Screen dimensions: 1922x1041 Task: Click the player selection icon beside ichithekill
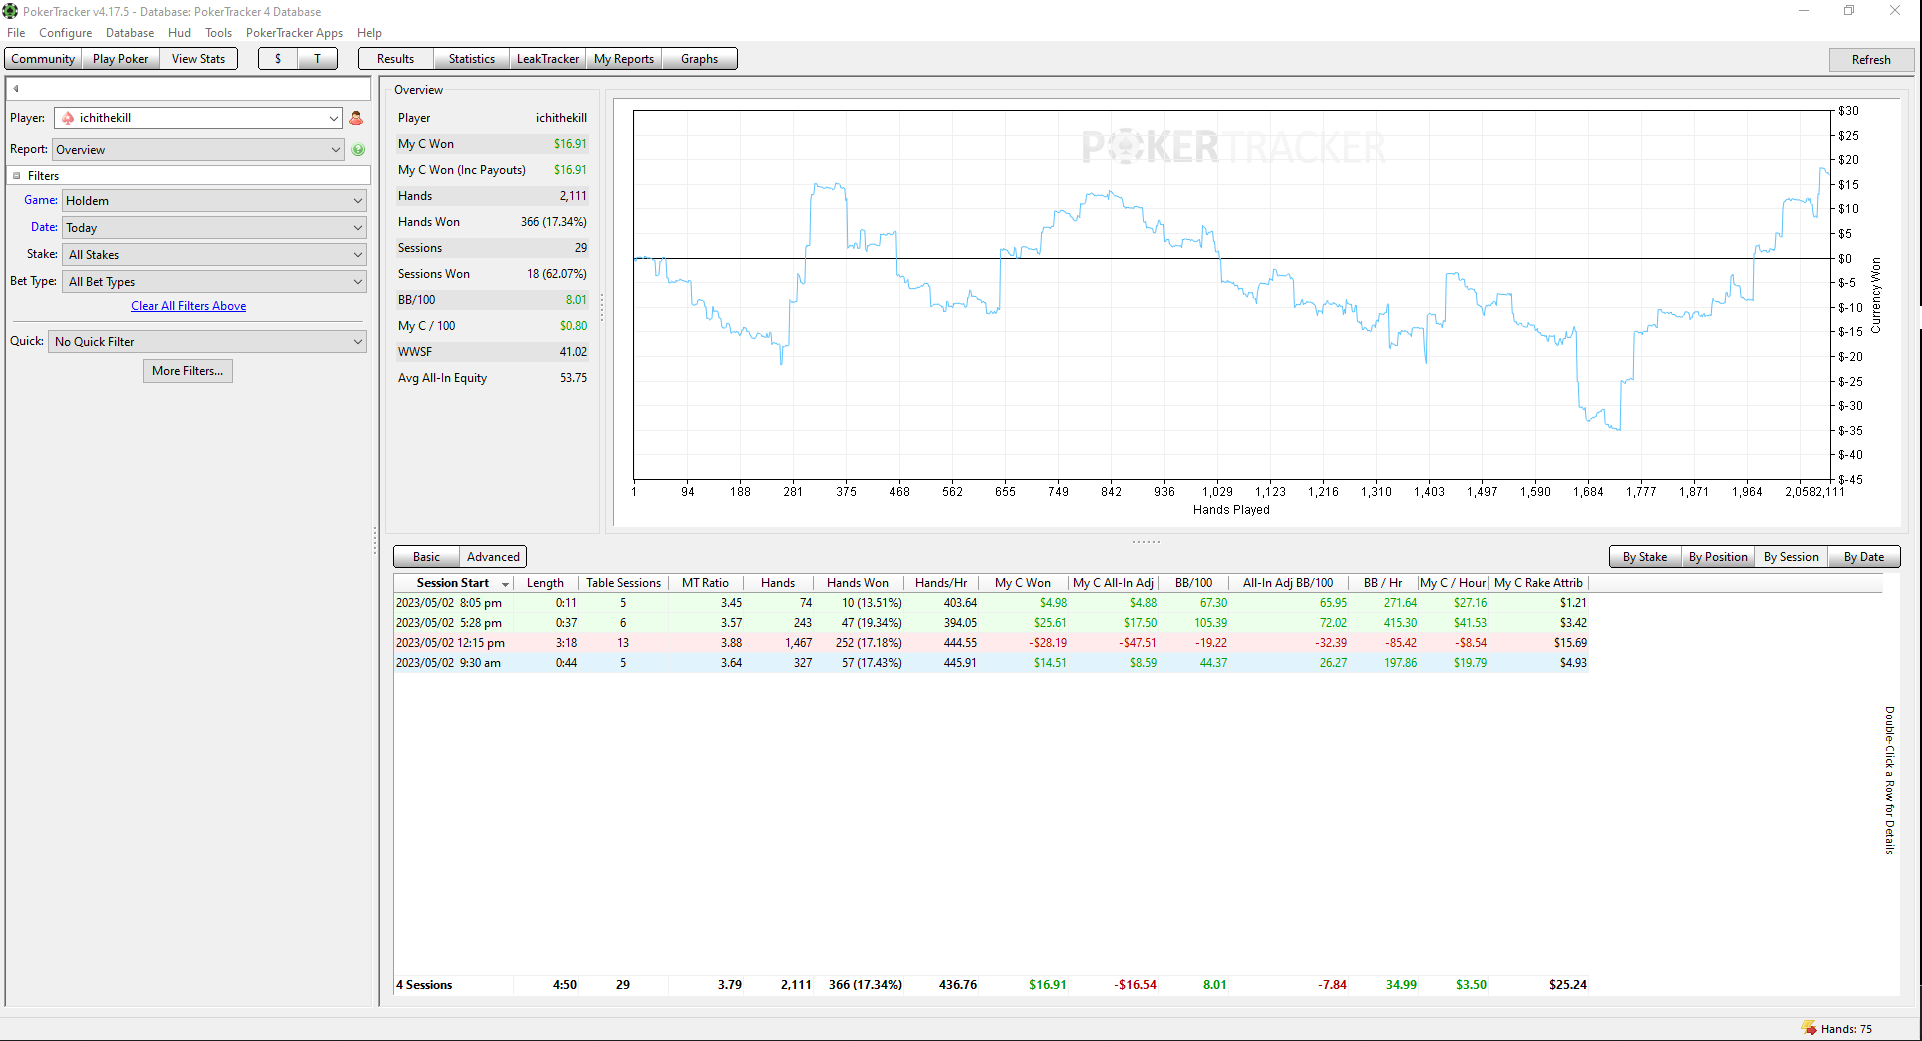tap(356, 118)
